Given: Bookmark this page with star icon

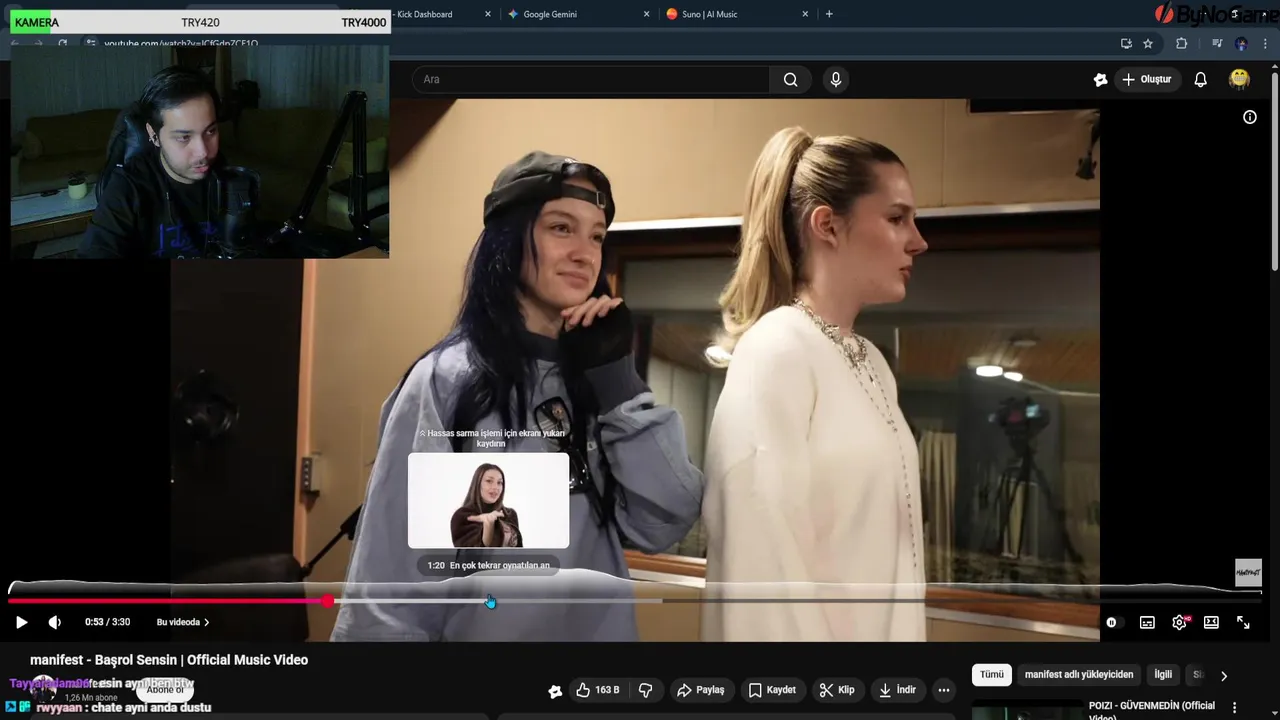Looking at the screenshot, I should (1148, 43).
